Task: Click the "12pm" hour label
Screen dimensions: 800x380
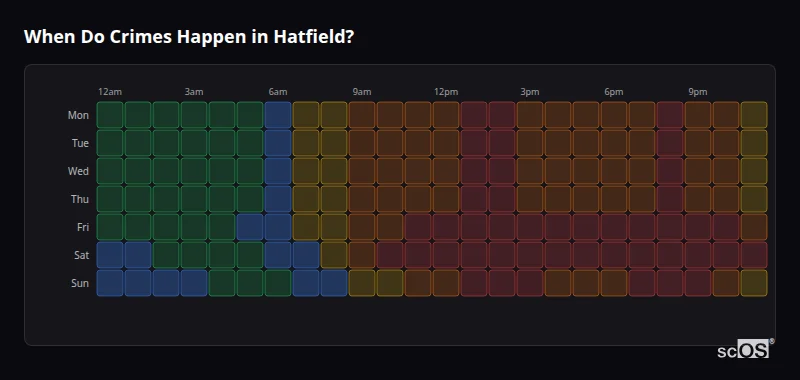Action: [x=446, y=92]
